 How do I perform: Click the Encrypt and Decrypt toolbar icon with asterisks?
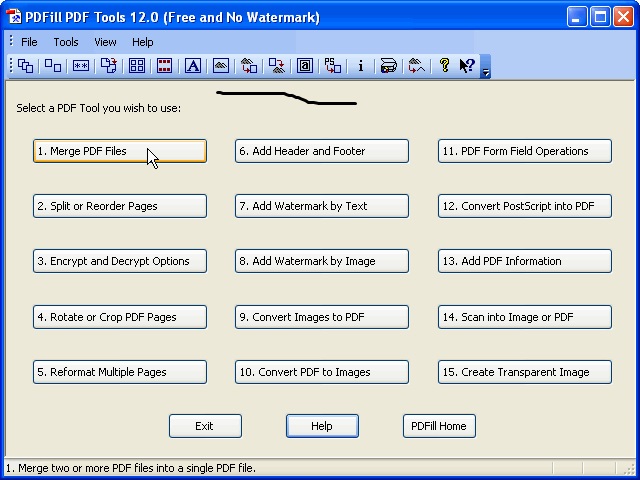click(81, 65)
